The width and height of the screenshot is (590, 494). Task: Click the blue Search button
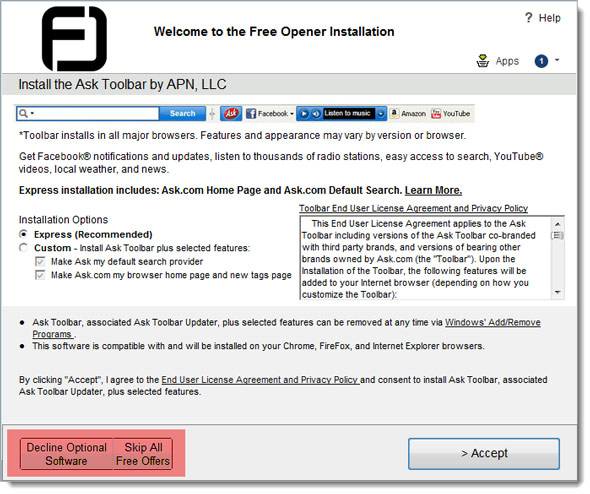point(182,113)
